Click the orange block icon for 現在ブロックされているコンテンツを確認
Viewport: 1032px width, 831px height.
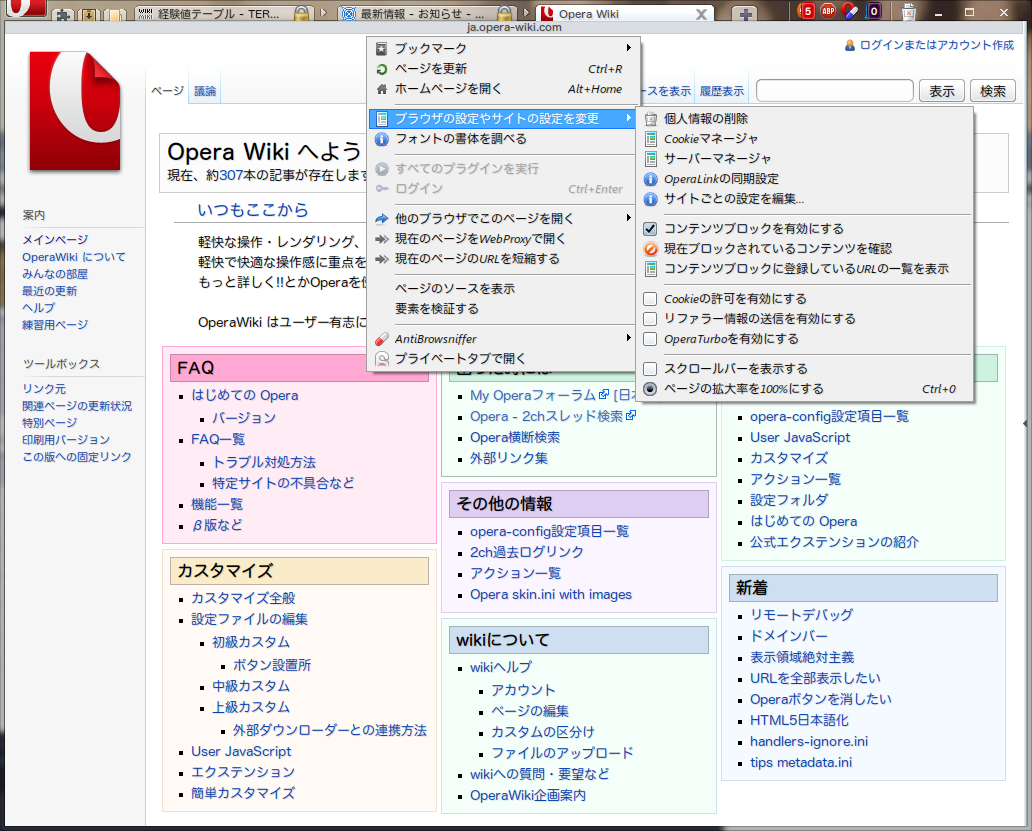[x=650, y=249]
